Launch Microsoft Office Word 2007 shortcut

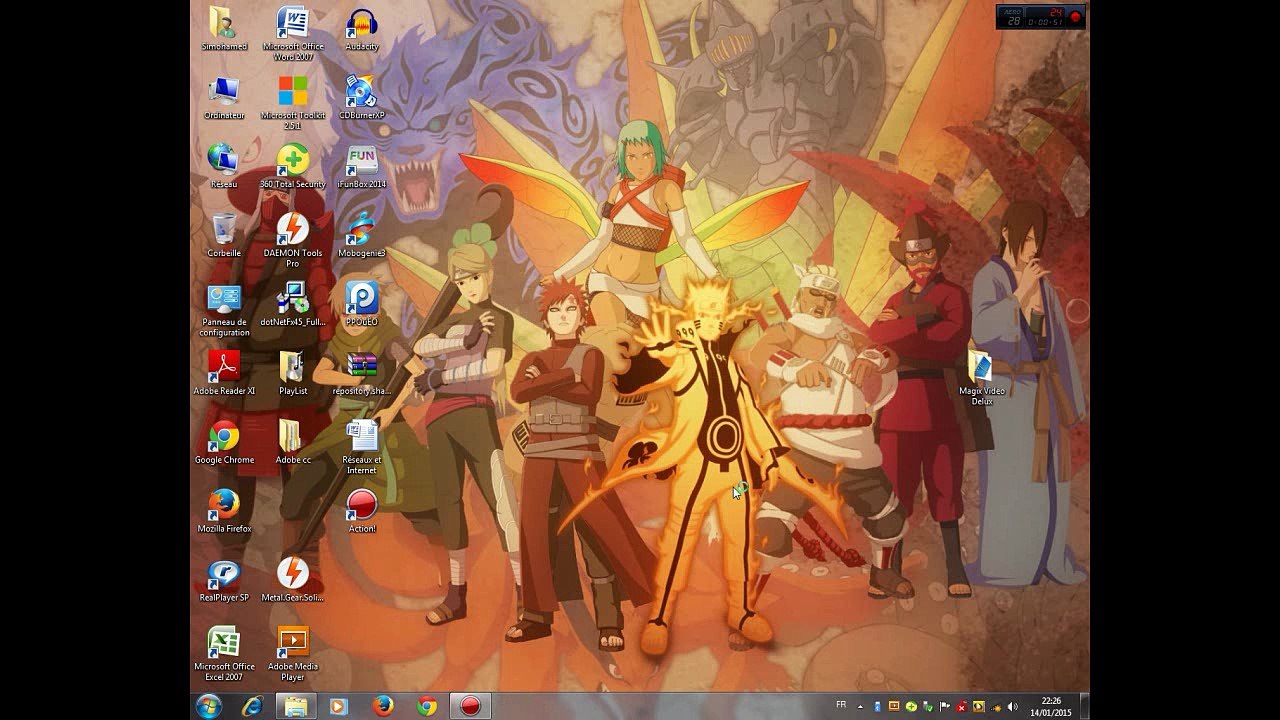(x=293, y=34)
